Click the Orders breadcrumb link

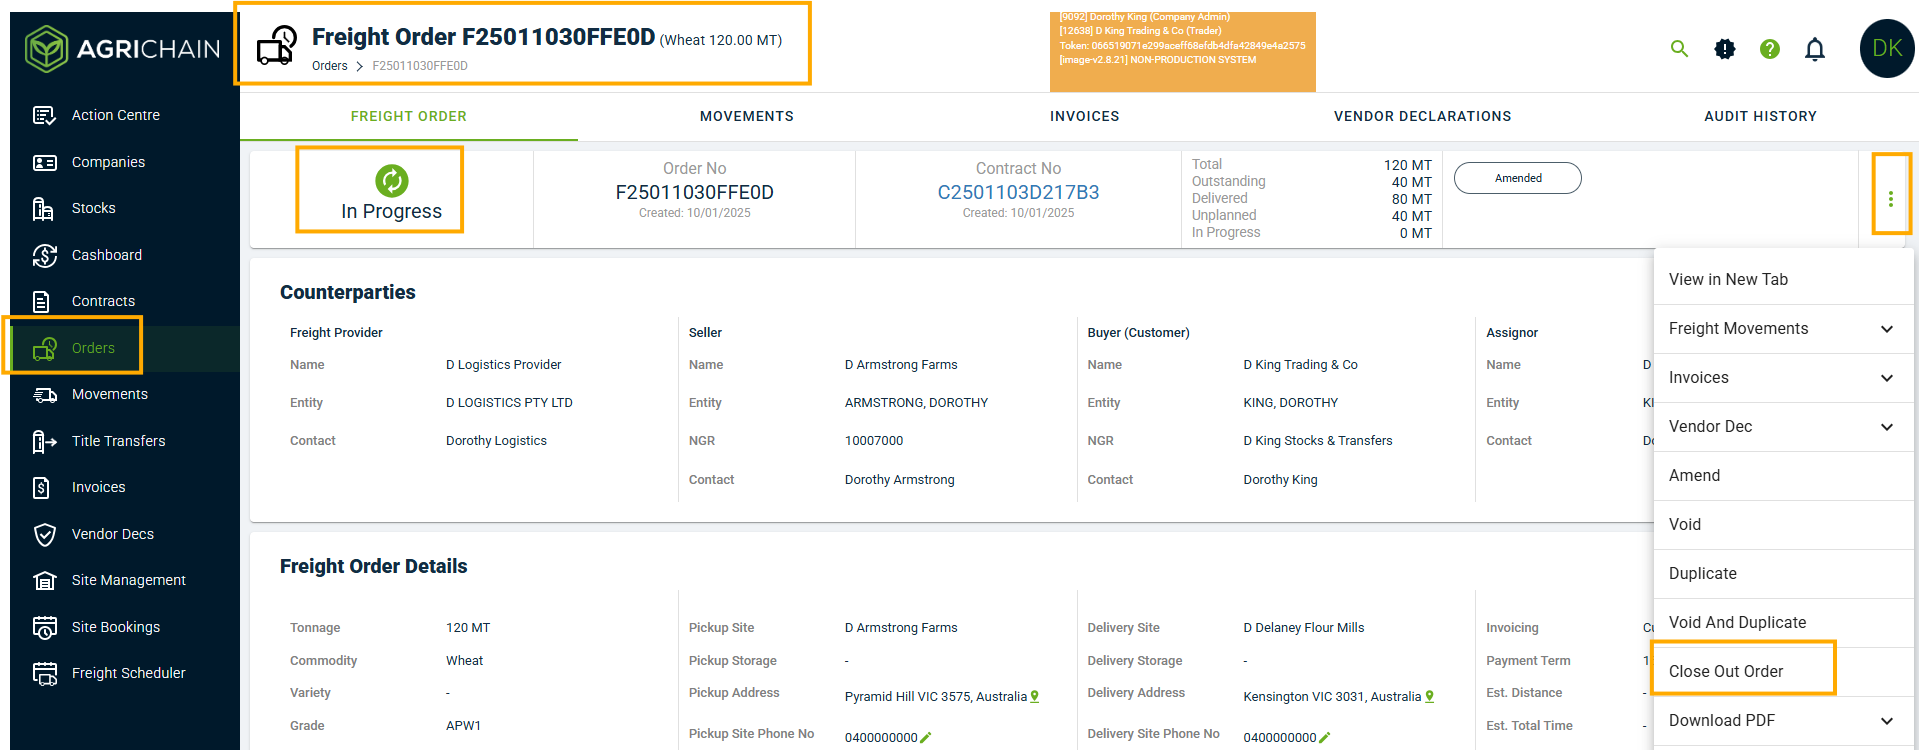point(330,66)
